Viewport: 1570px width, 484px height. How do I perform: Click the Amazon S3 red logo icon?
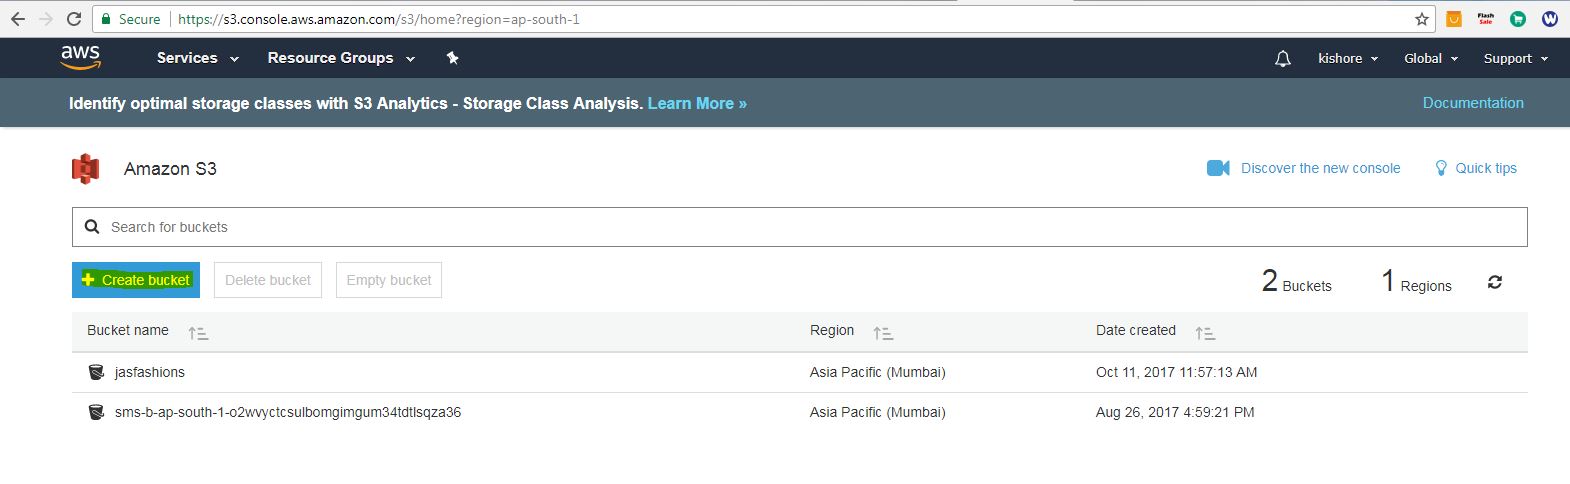pyautogui.click(x=86, y=169)
